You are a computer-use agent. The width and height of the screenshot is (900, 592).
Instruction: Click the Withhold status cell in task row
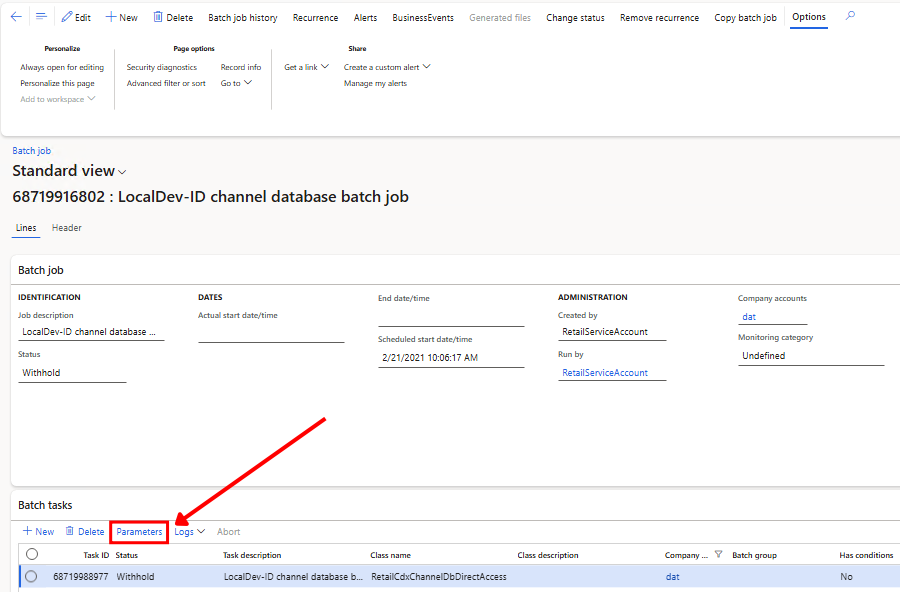(135, 576)
